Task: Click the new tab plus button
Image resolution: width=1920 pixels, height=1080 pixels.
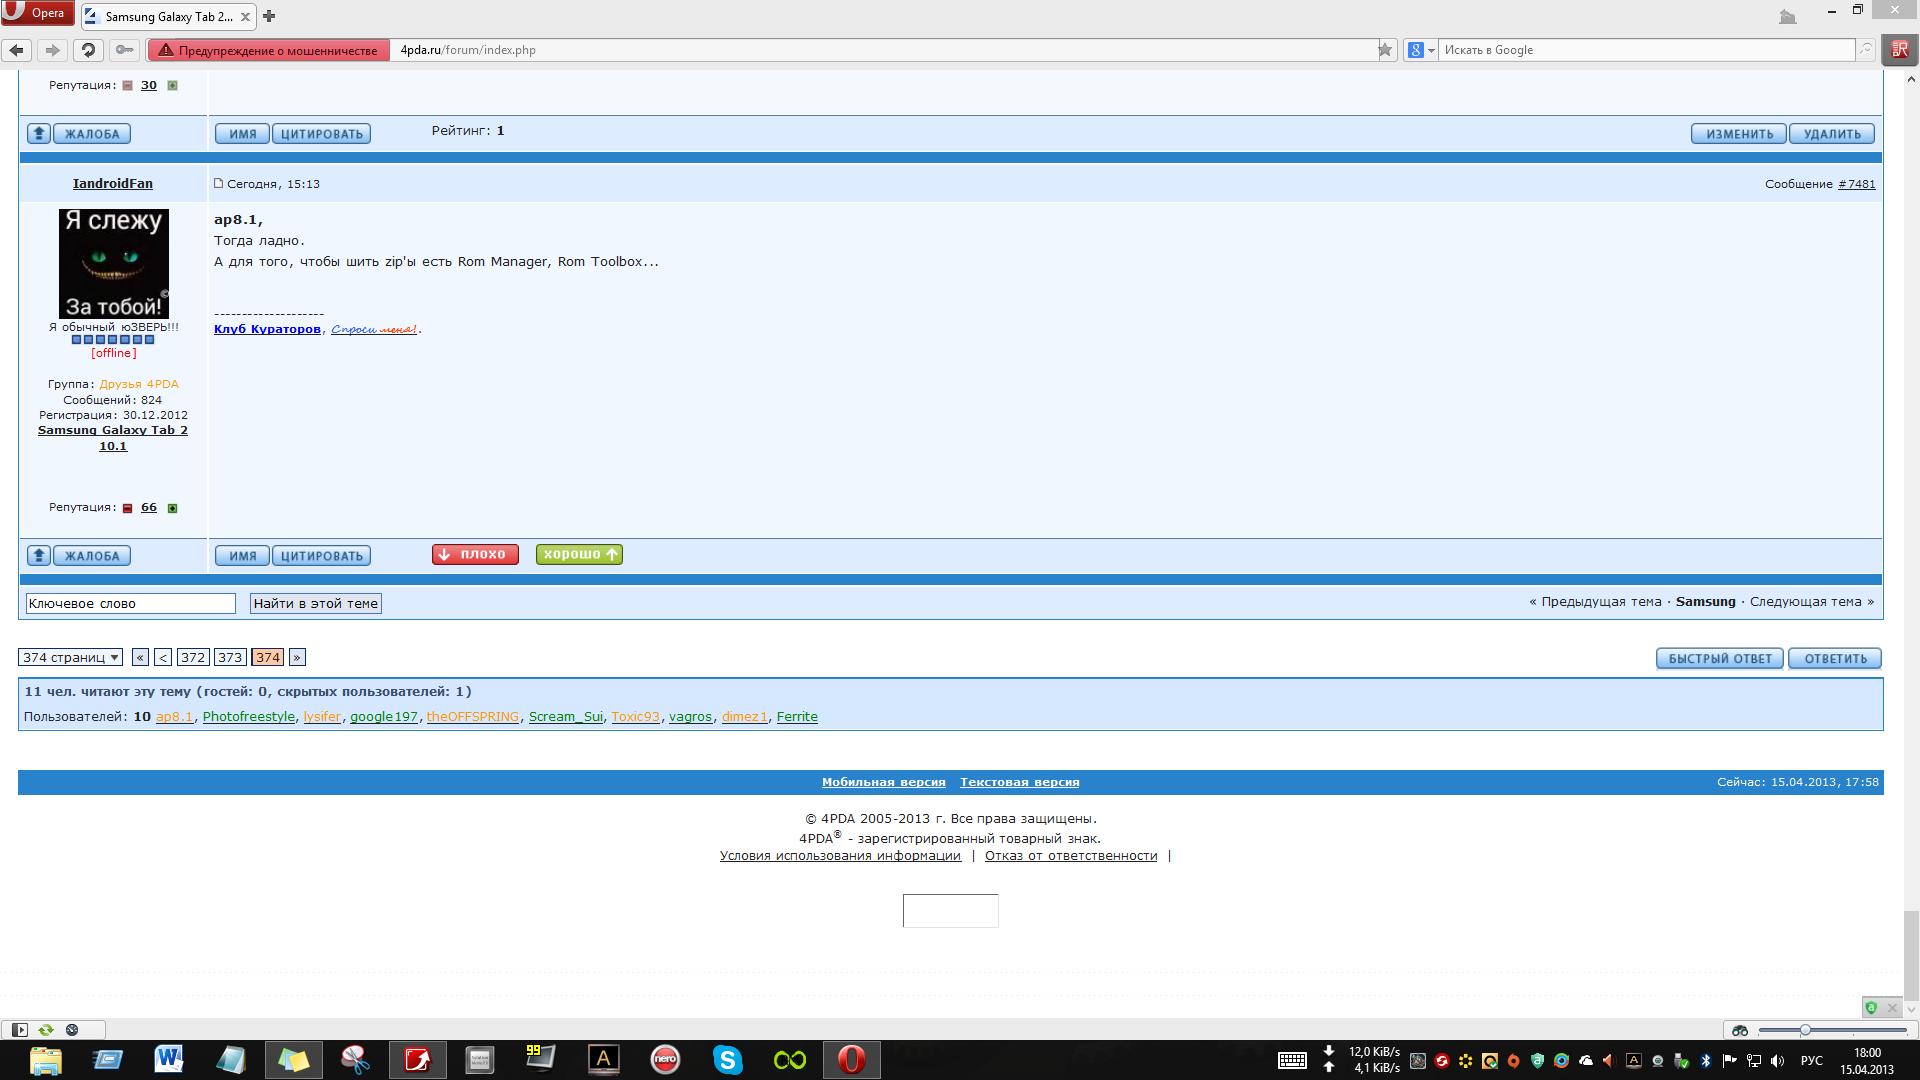Action: [x=269, y=16]
